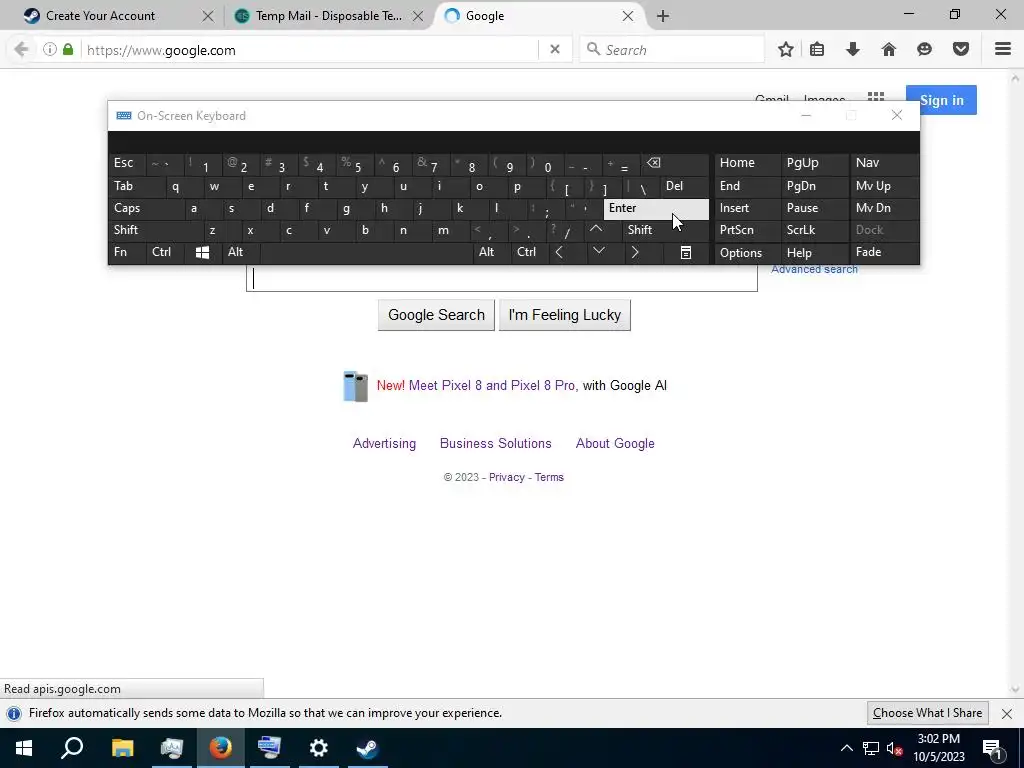This screenshot has width=1024, height=768.
Task: Click the site information icon in address bar
Action: tap(50, 50)
